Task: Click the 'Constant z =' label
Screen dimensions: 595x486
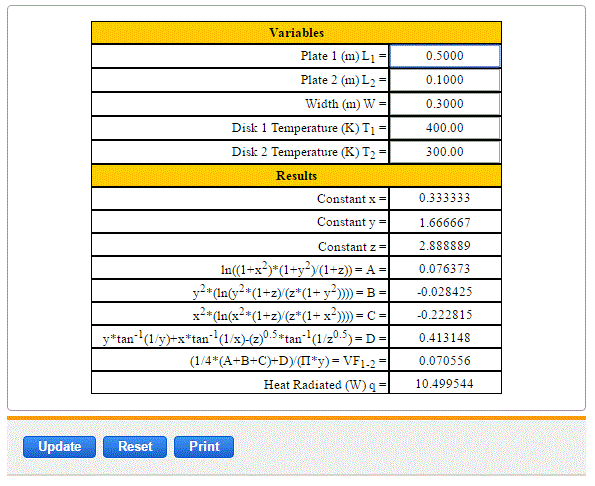Action: pos(352,247)
